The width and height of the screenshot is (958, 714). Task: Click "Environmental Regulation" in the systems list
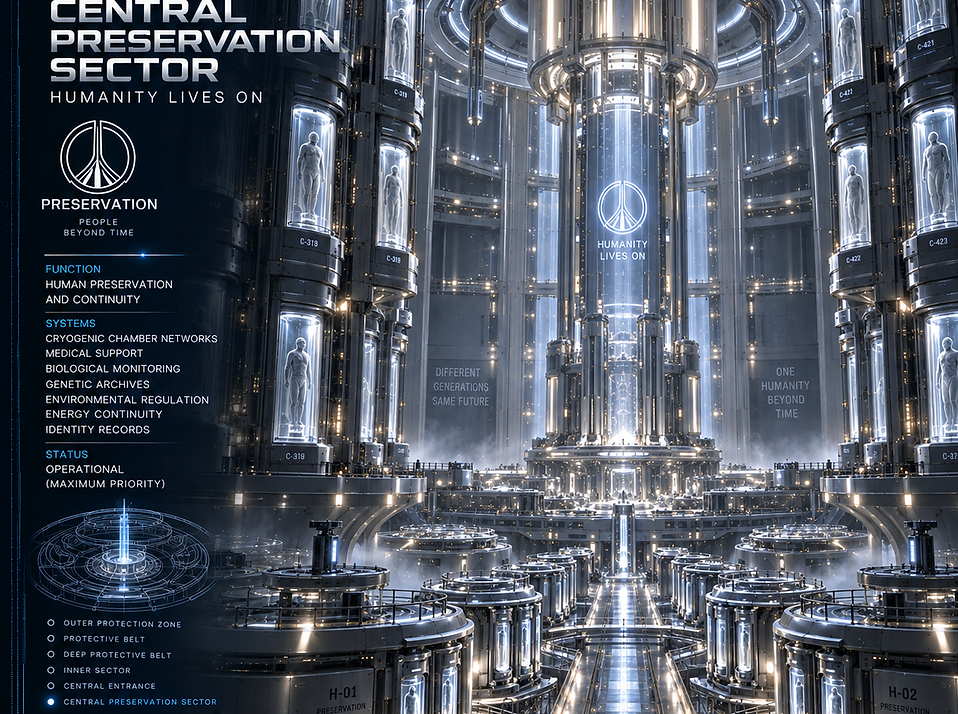127,399
